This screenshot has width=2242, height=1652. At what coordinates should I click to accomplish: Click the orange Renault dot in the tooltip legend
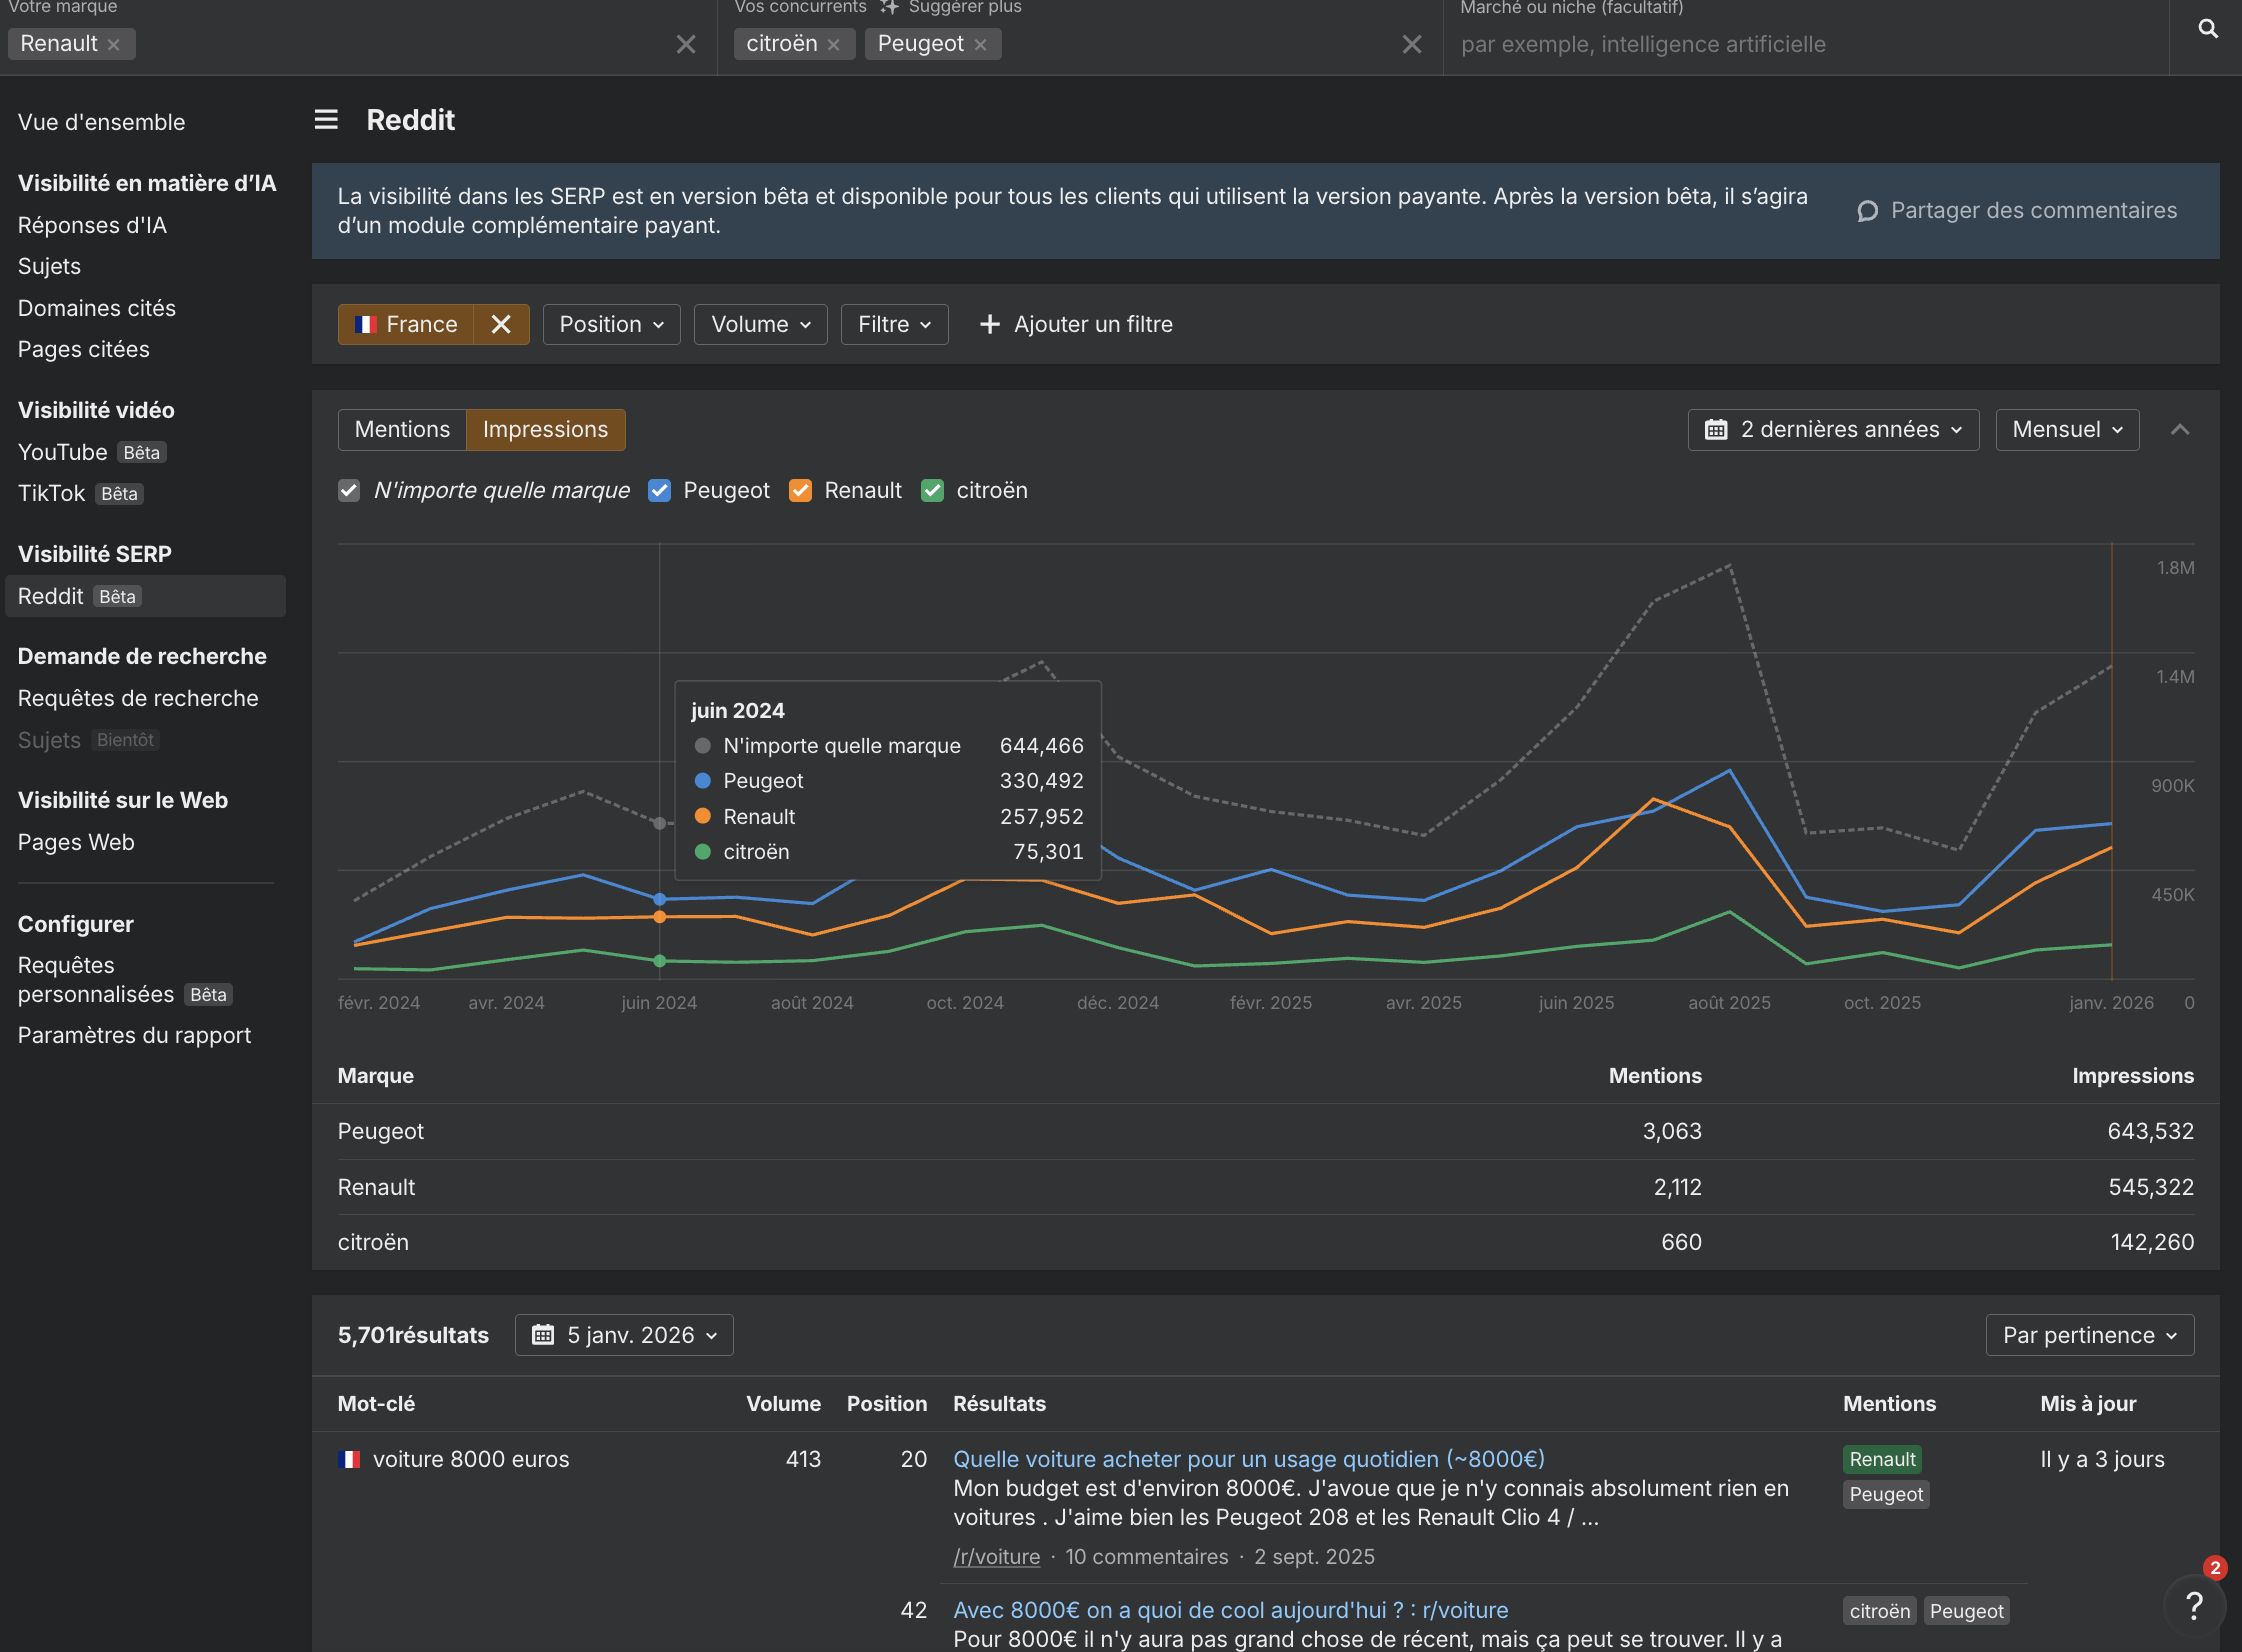click(703, 816)
